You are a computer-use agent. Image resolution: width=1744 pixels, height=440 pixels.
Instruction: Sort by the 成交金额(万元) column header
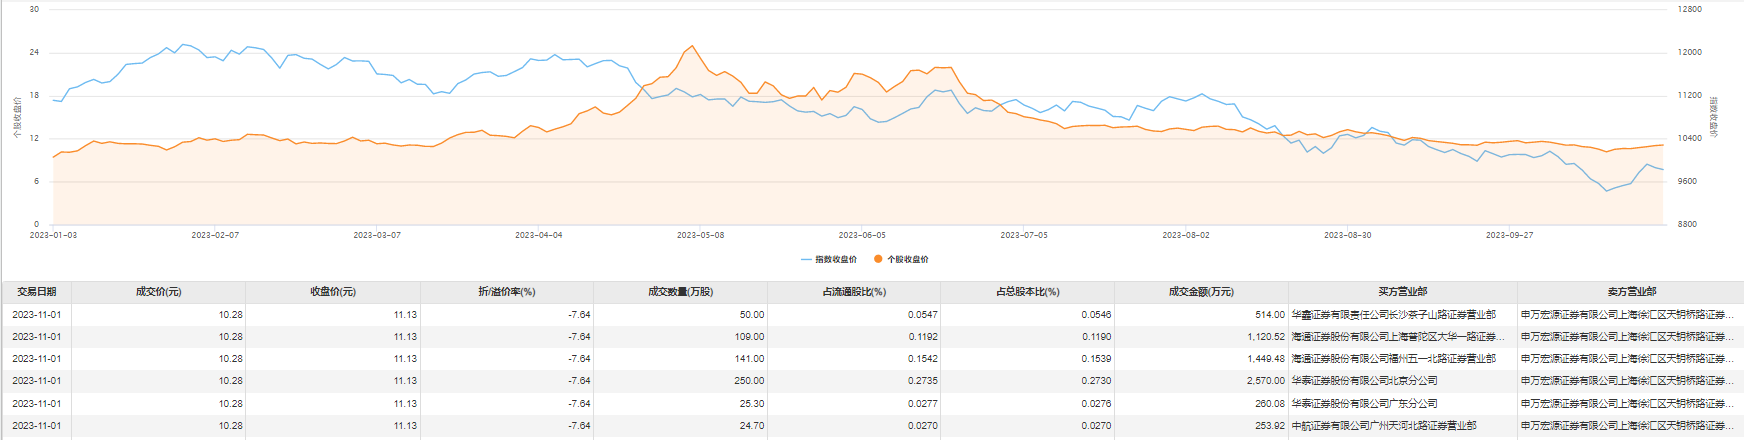click(x=1201, y=292)
